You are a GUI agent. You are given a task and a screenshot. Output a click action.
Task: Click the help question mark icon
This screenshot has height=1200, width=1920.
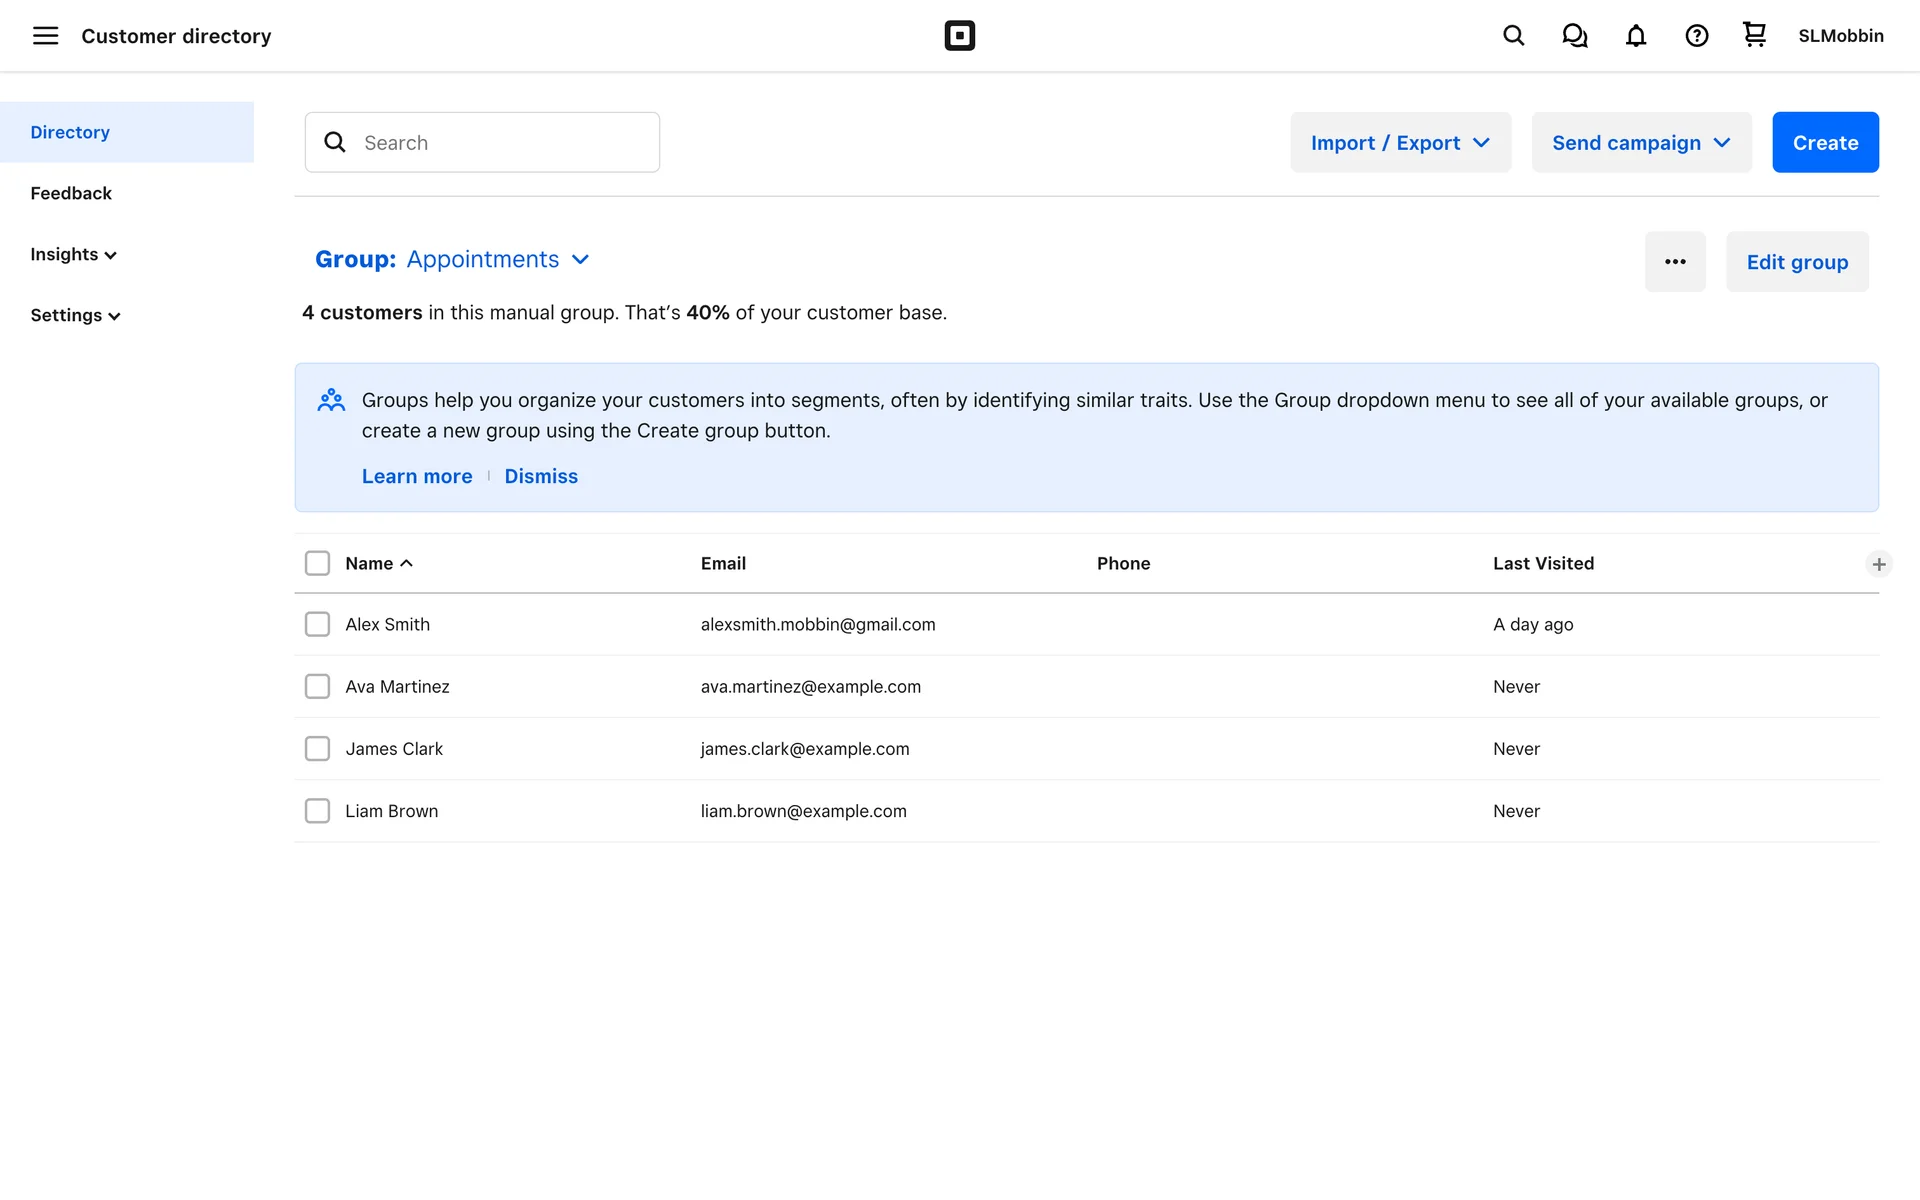tap(1696, 36)
